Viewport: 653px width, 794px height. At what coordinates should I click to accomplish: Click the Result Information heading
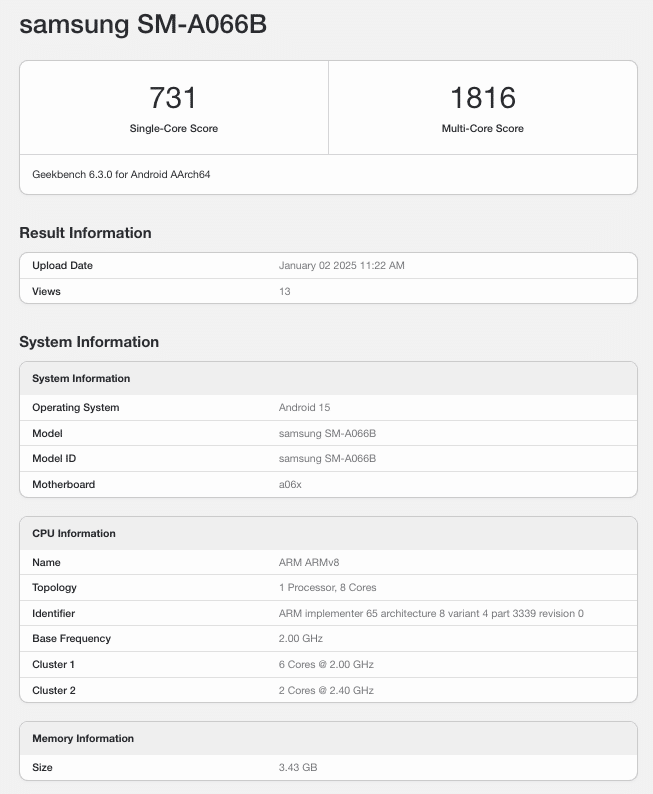click(x=85, y=233)
